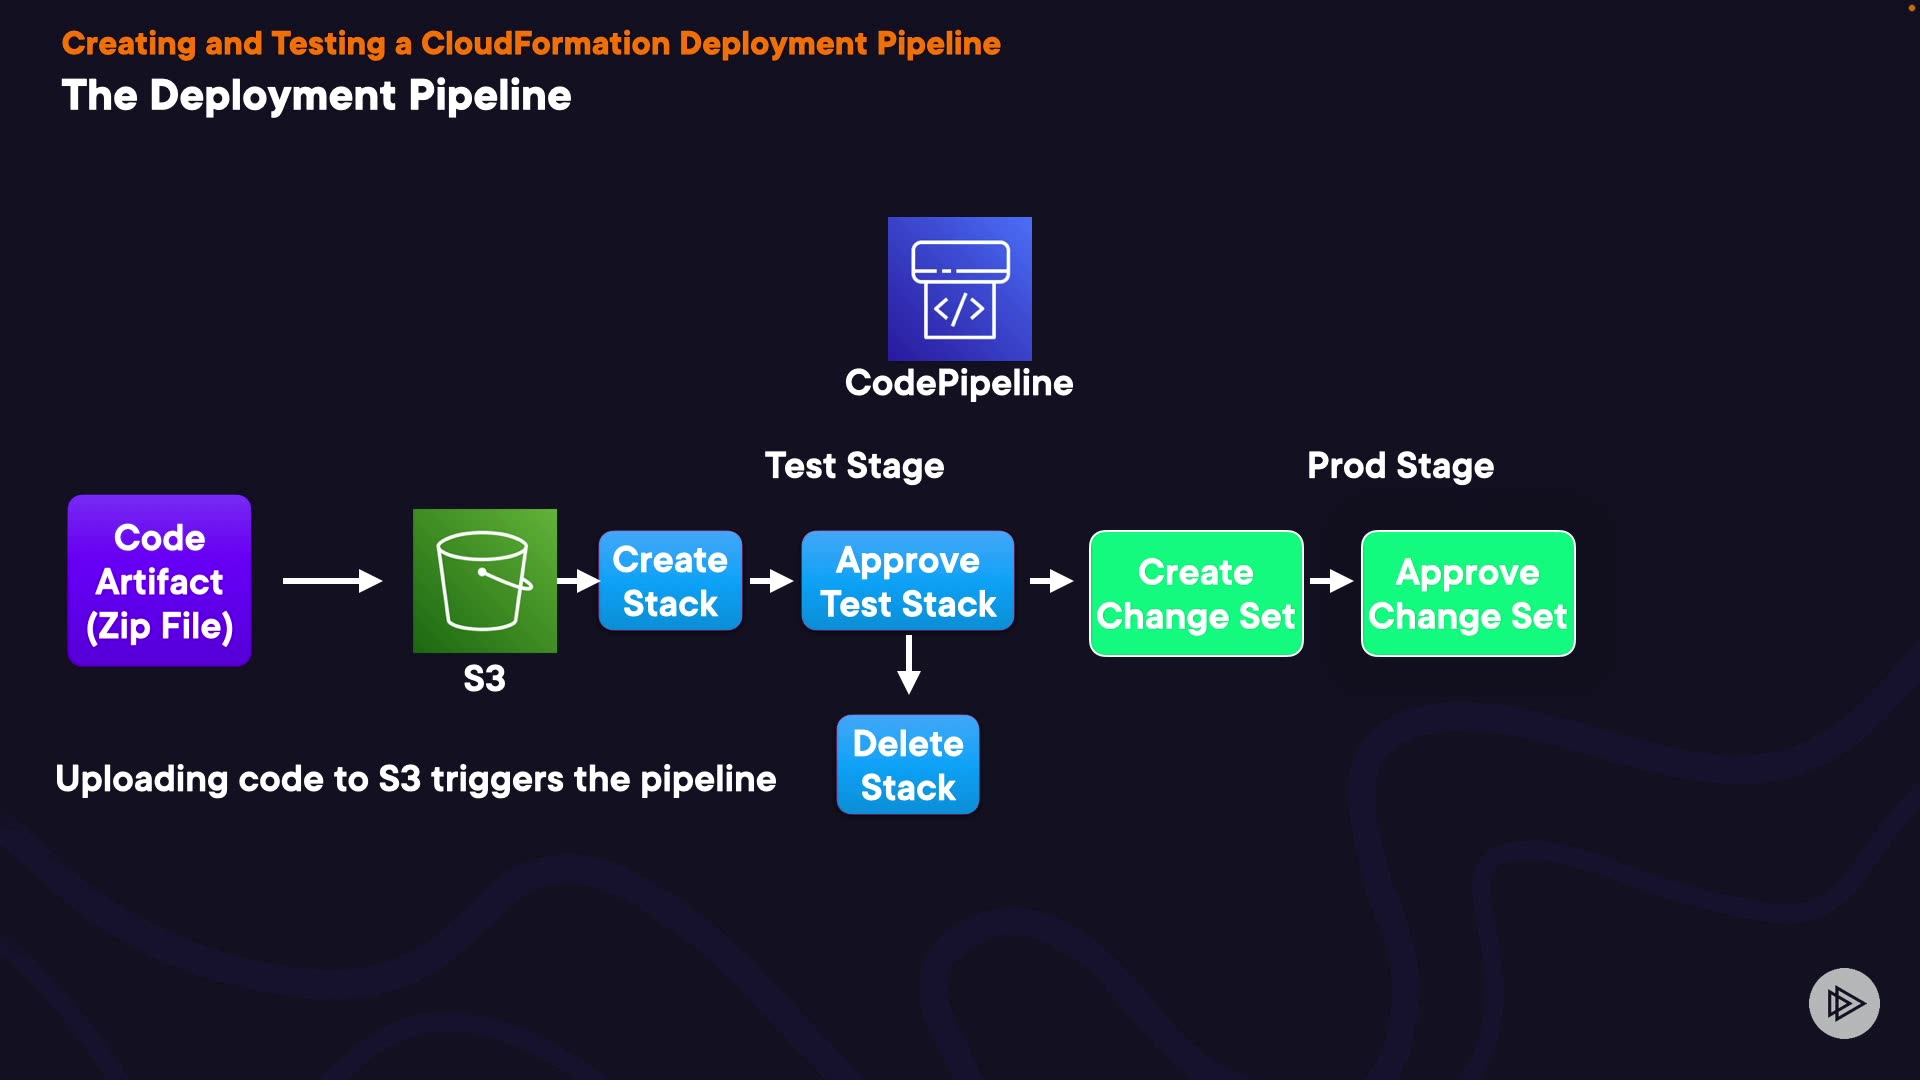Click the orange course title text

[531, 44]
